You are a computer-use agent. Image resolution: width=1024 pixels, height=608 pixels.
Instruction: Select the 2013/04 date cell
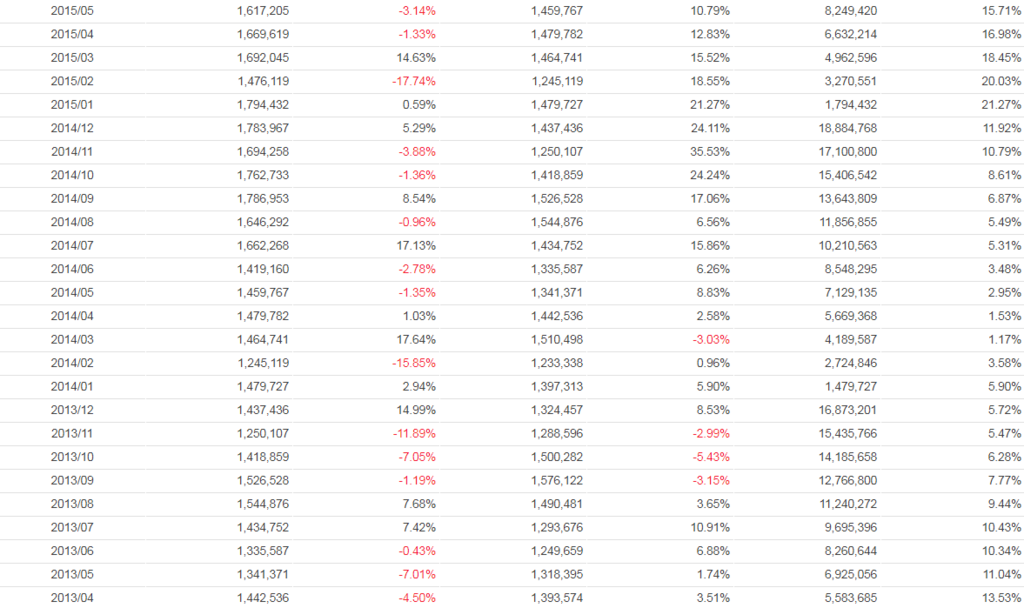pyautogui.click(x=70, y=598)
